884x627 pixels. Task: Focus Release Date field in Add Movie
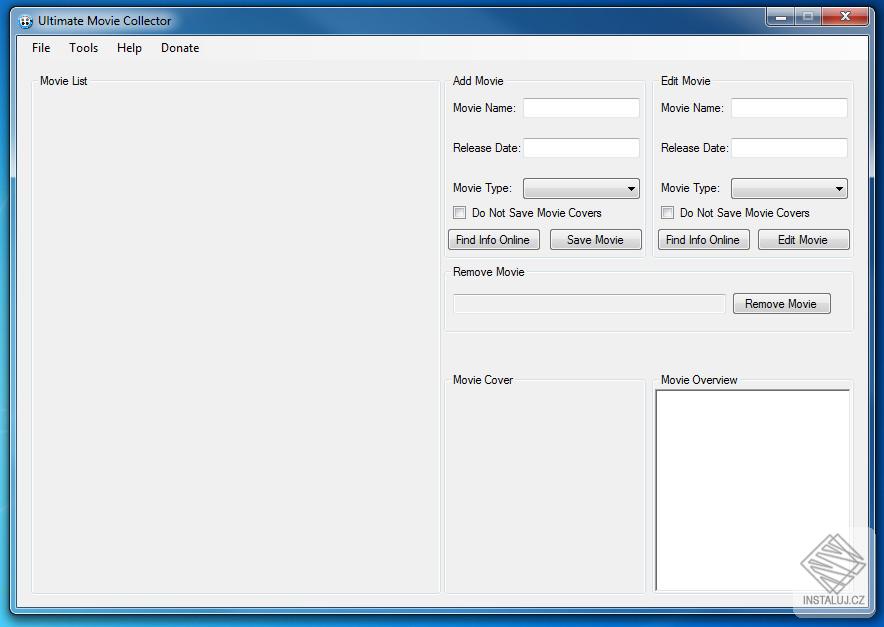[x=581, y=148]
